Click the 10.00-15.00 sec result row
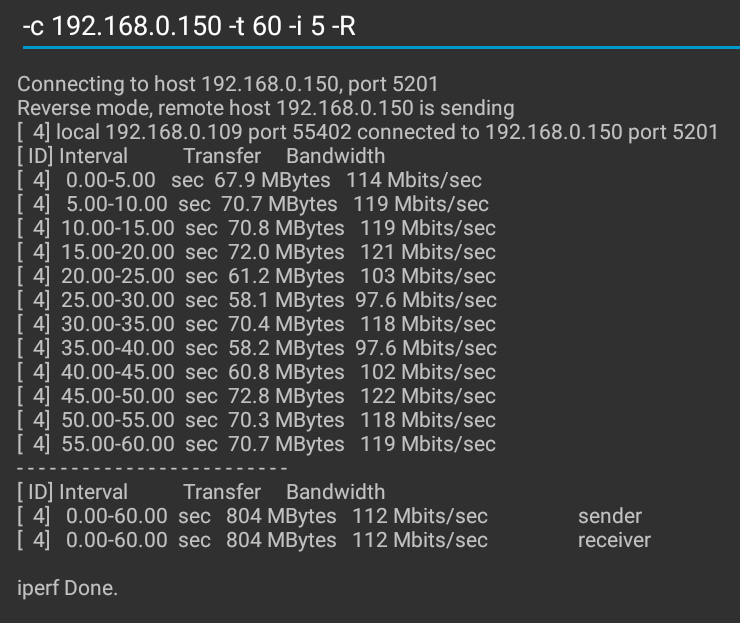 coord(257,228)
